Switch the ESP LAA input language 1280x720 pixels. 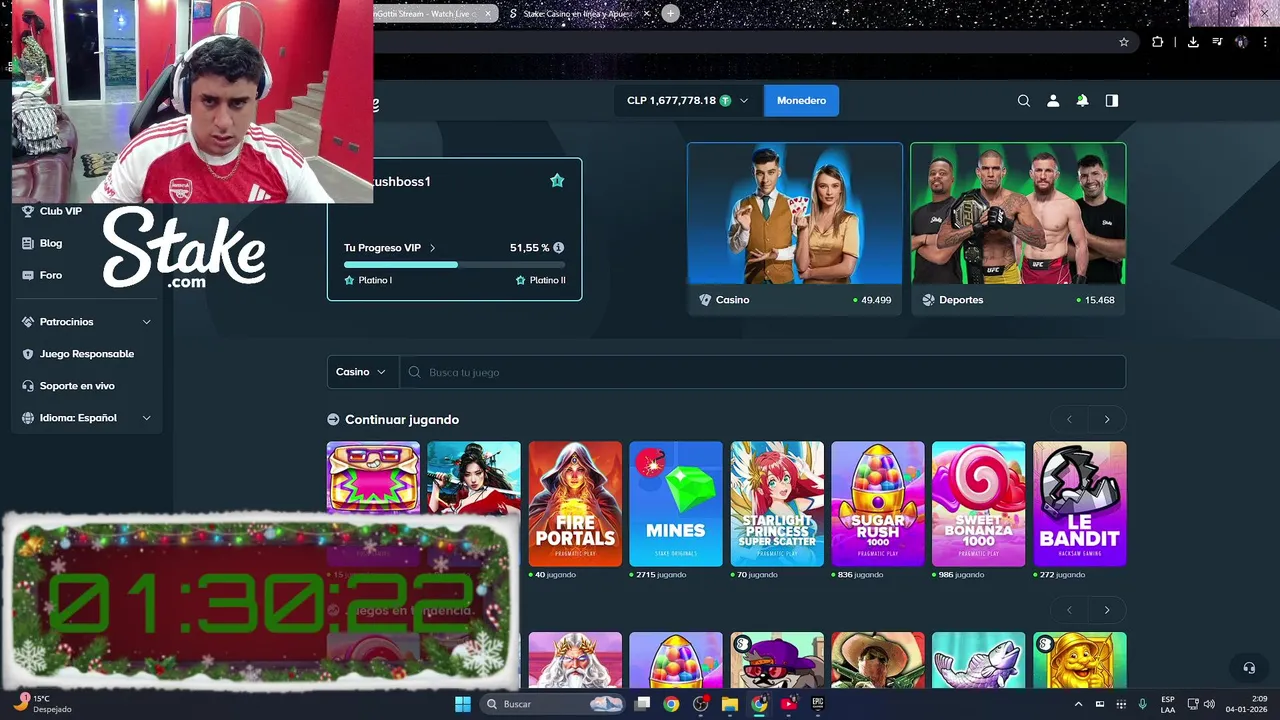[1168, 704]
